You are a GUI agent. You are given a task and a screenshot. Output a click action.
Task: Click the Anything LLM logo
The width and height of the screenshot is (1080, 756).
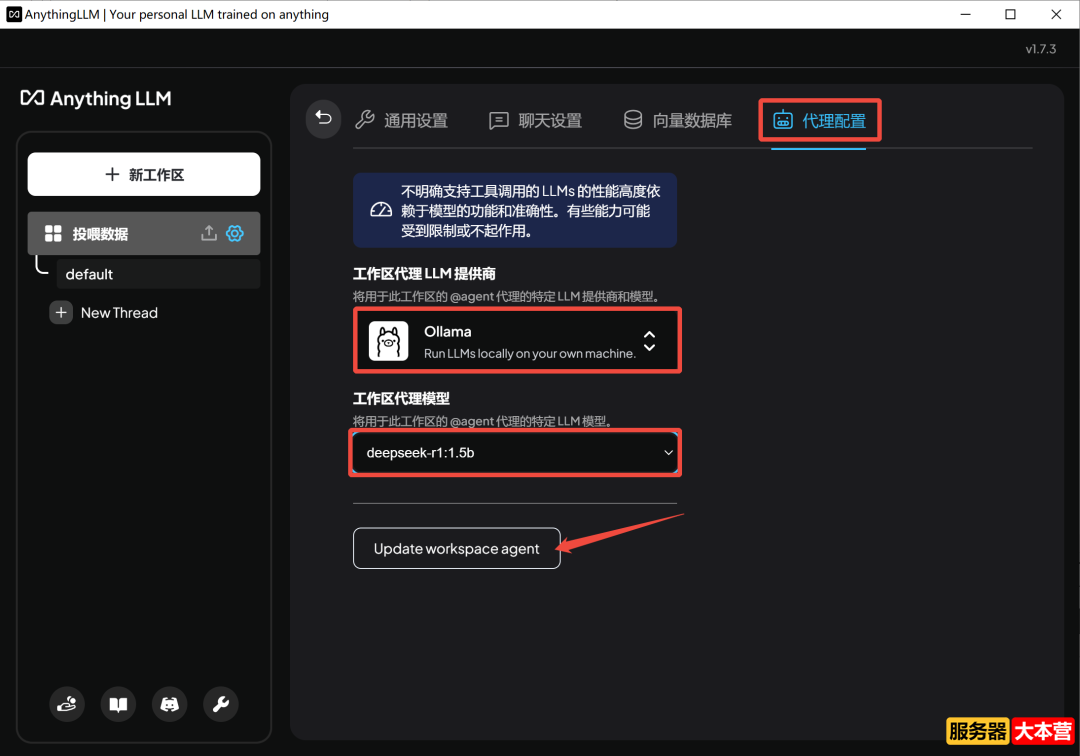tap(96, 98)
